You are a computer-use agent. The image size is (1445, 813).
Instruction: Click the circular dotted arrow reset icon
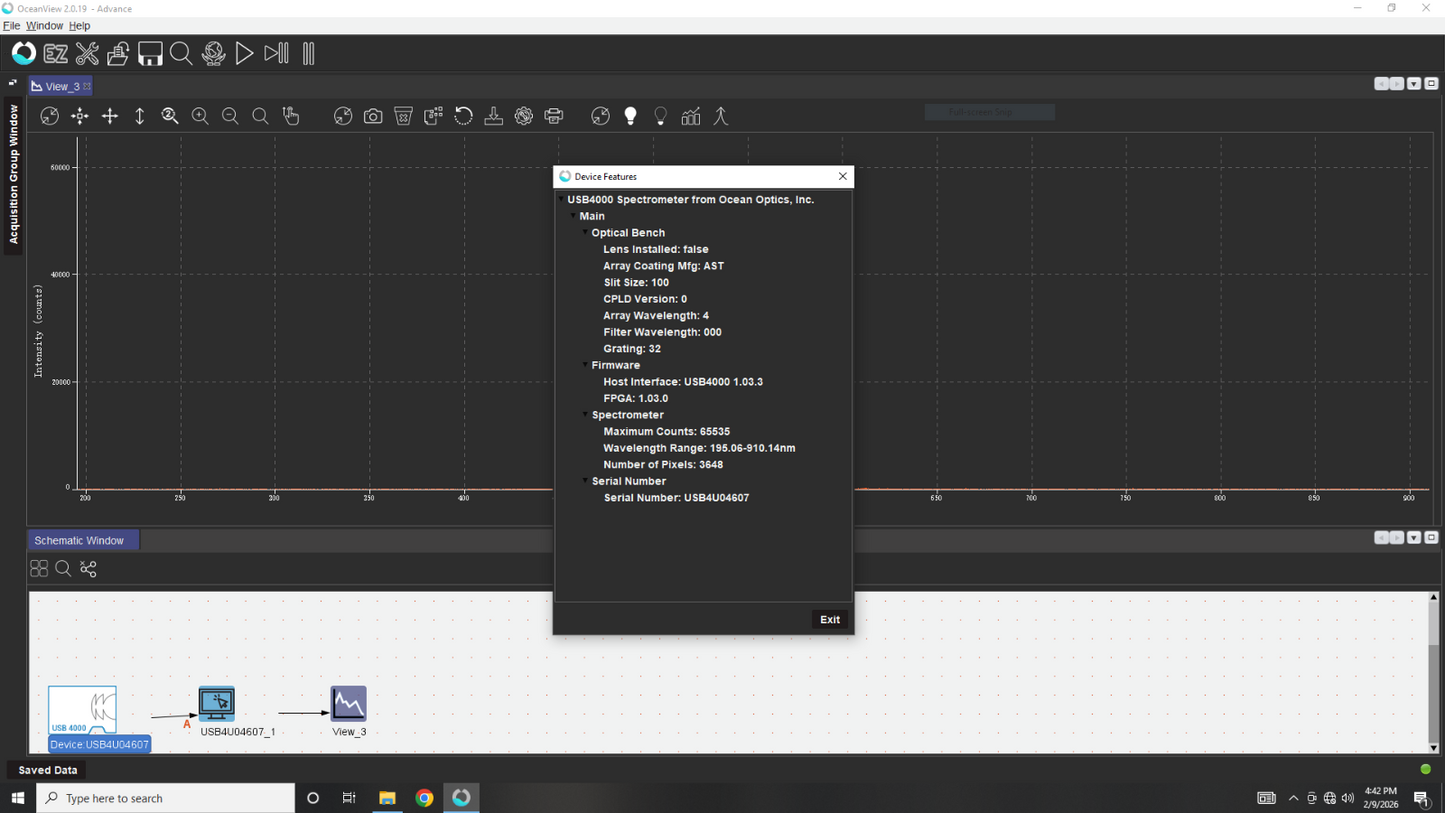coord(463,116)
